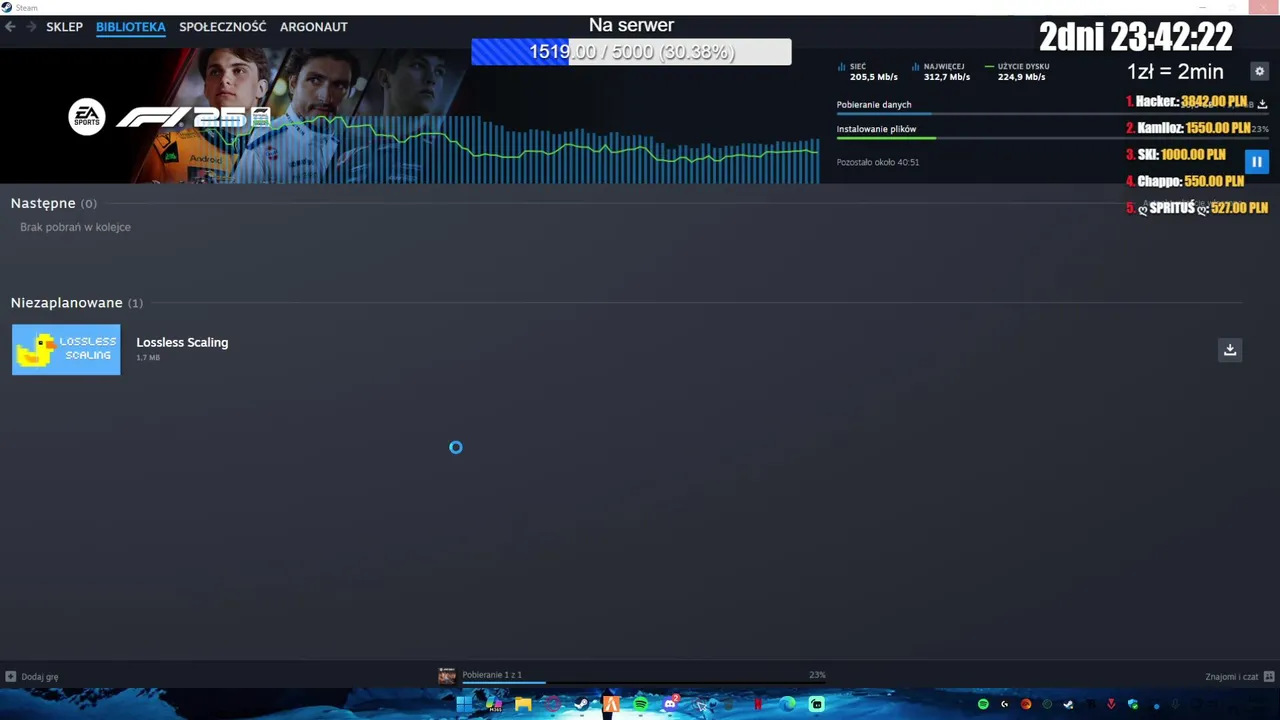Open the ARGONAUT profile tab

[314, 27]
